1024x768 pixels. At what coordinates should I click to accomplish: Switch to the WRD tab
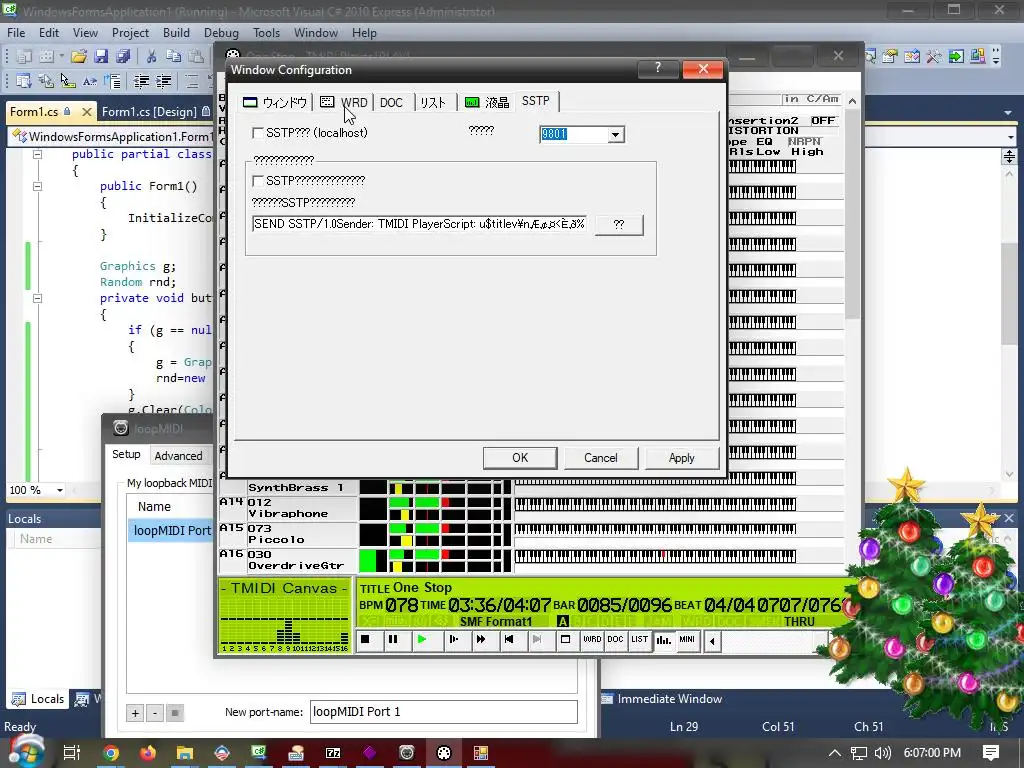tap(344, 103)
